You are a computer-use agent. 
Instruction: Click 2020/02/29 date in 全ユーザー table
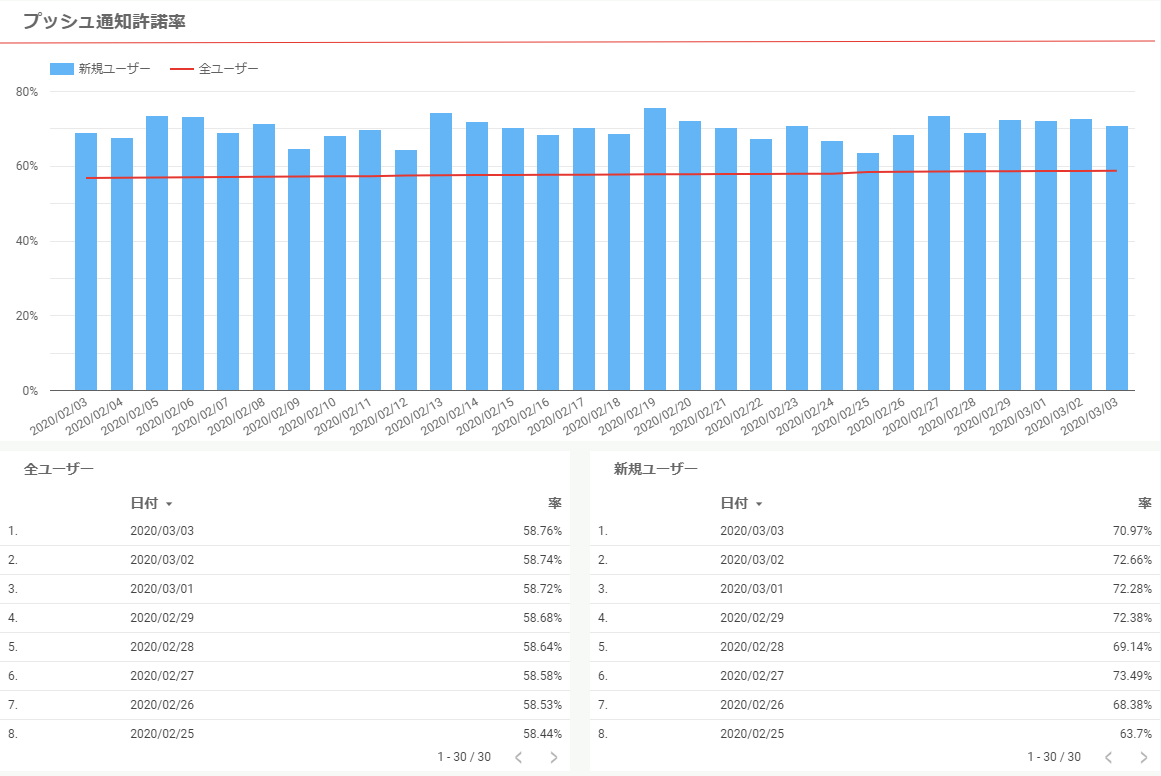click(162, 618)
